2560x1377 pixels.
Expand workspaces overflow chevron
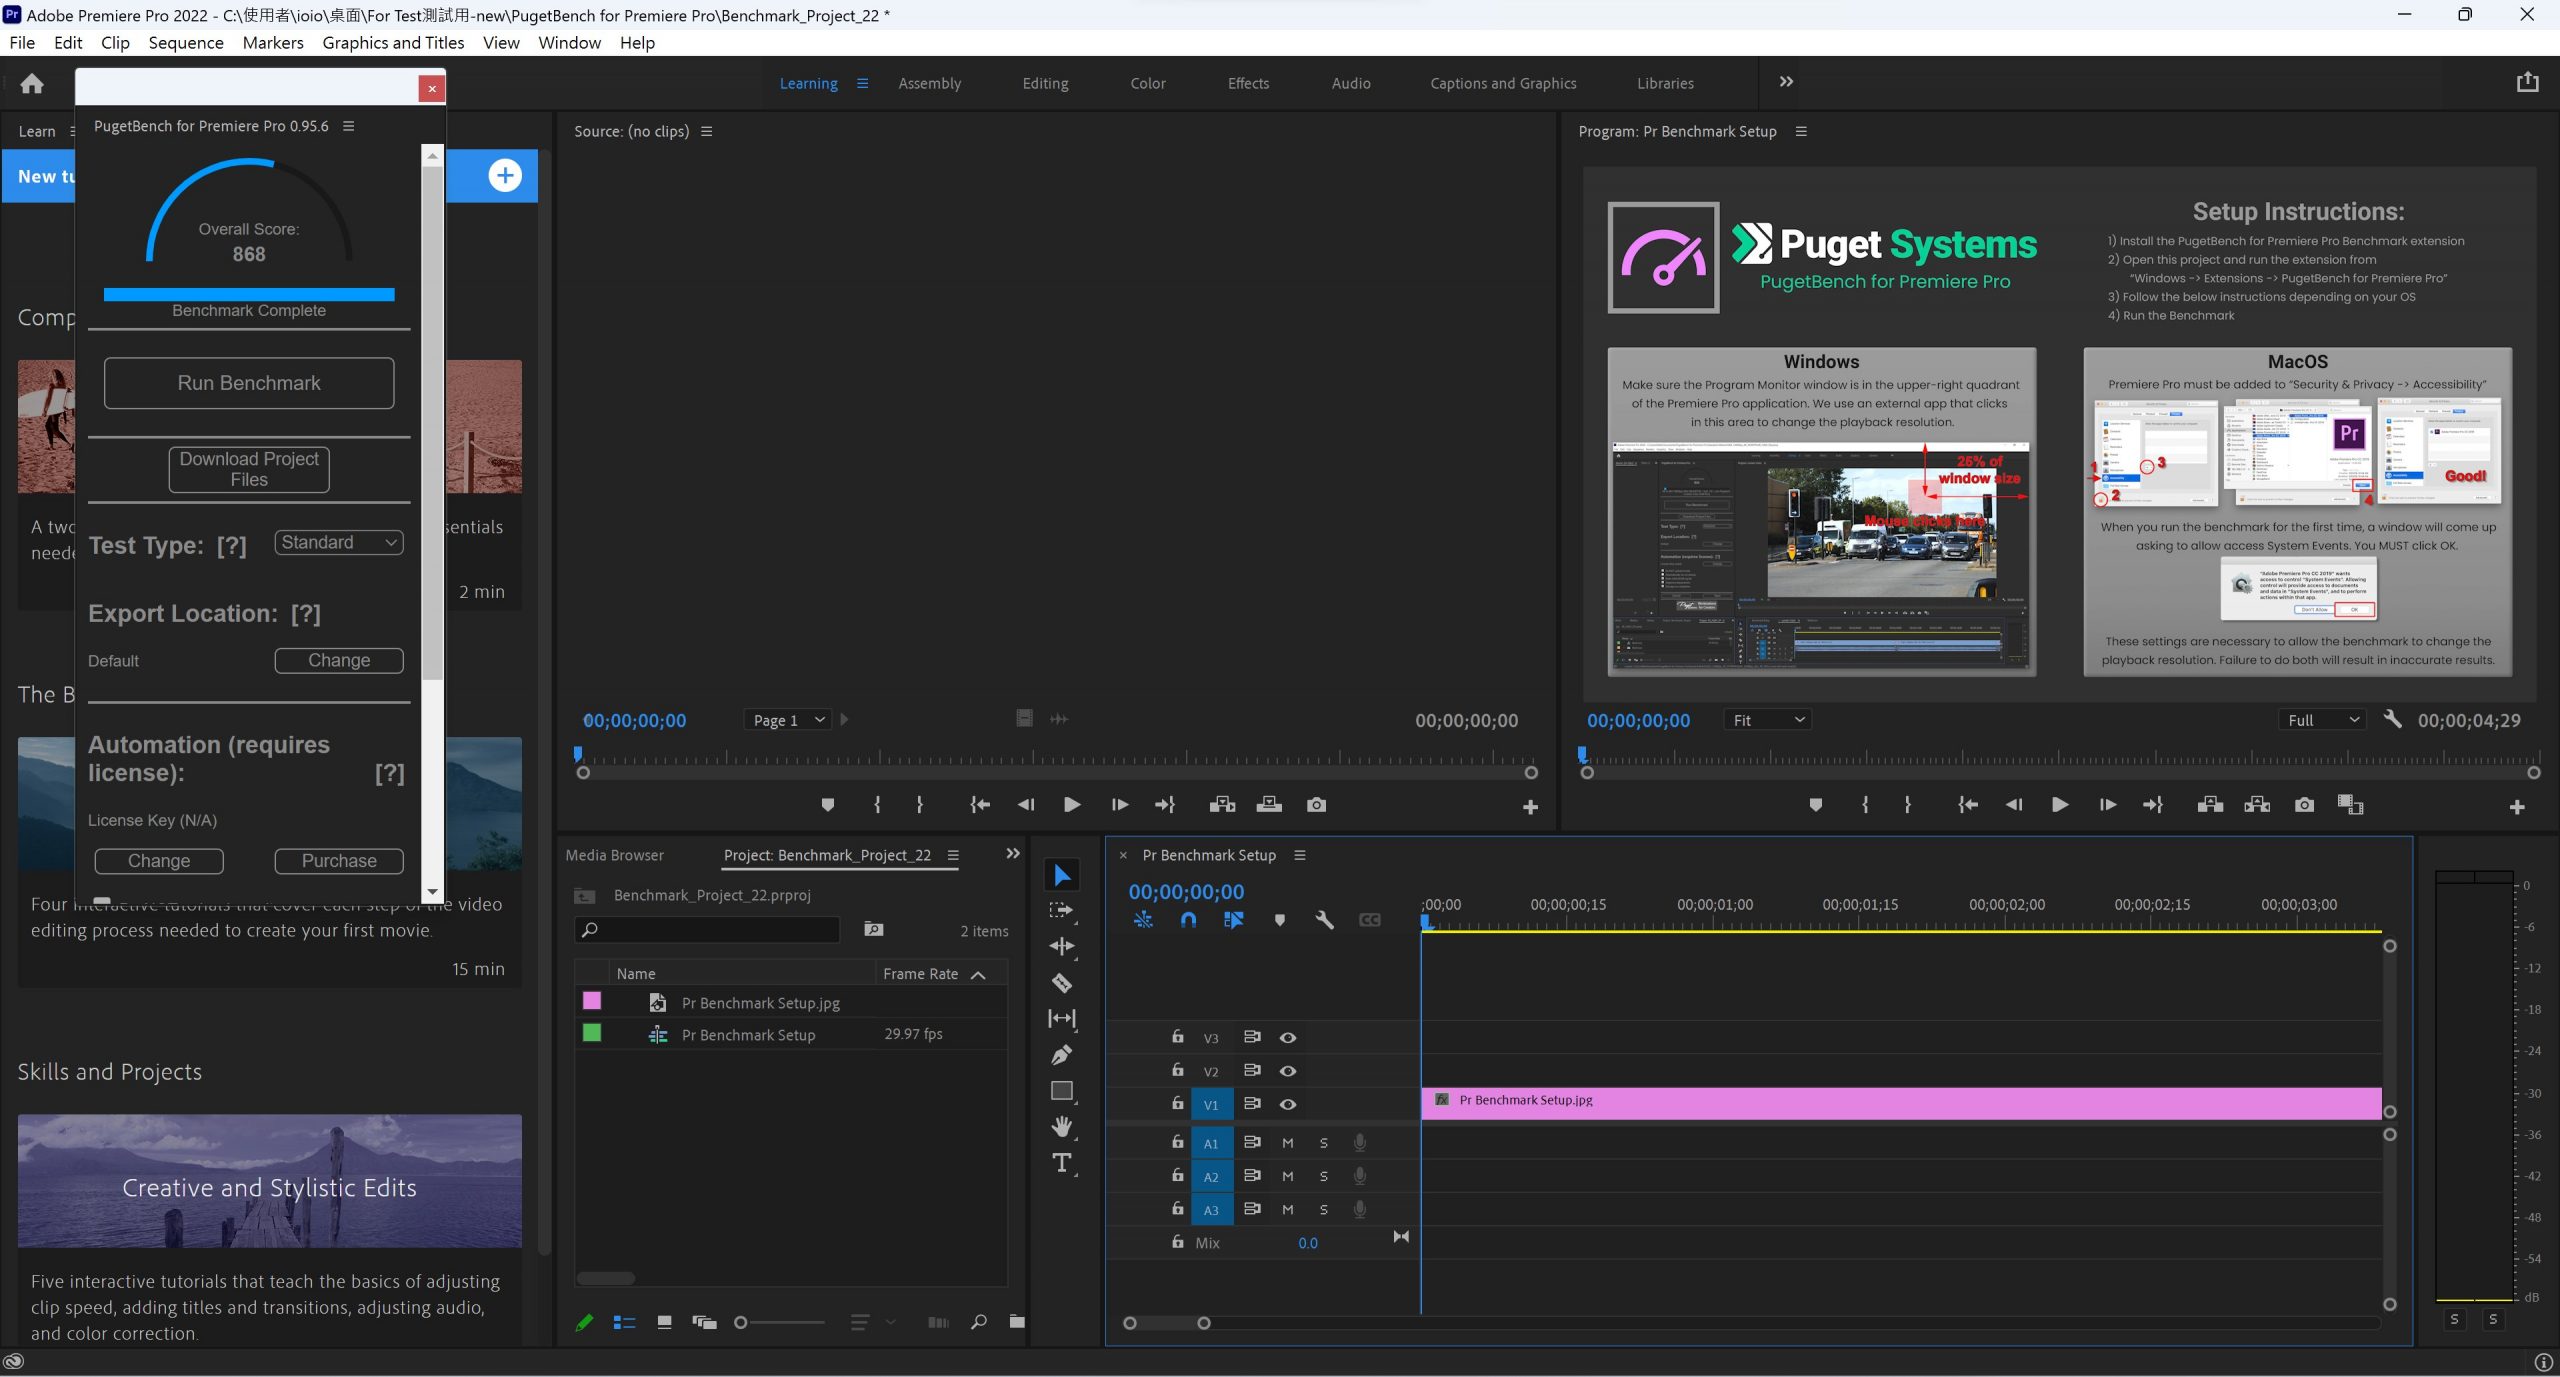tap(1786, 82)
